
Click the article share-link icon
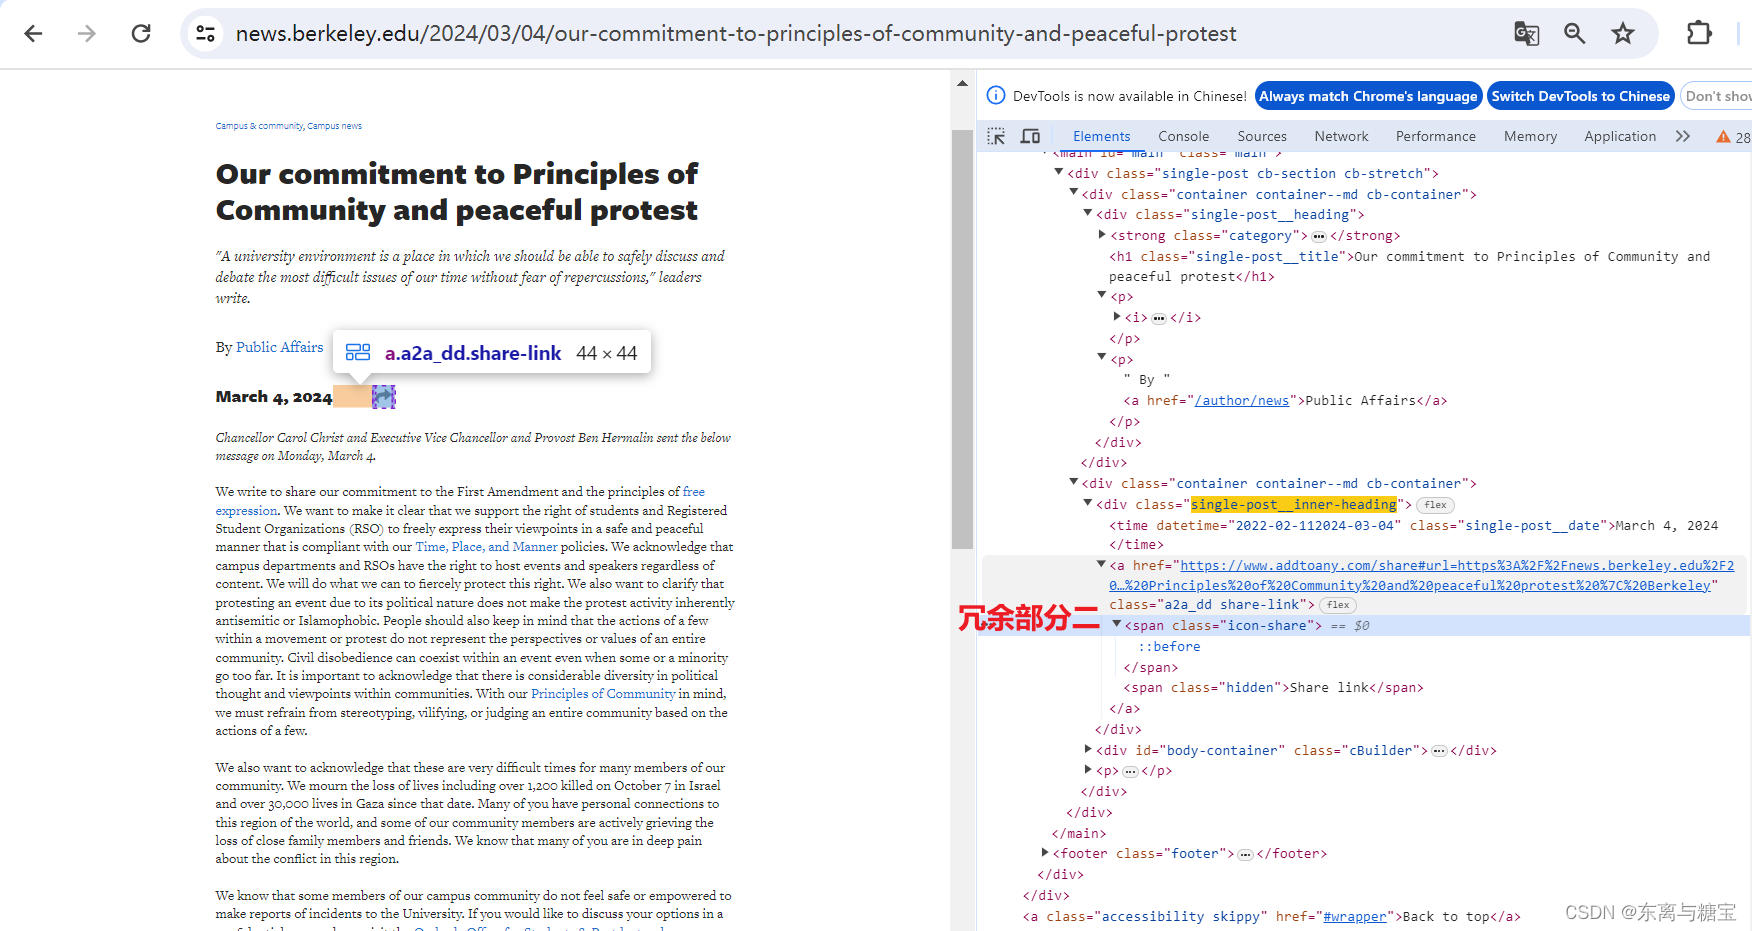coord(384,397)
